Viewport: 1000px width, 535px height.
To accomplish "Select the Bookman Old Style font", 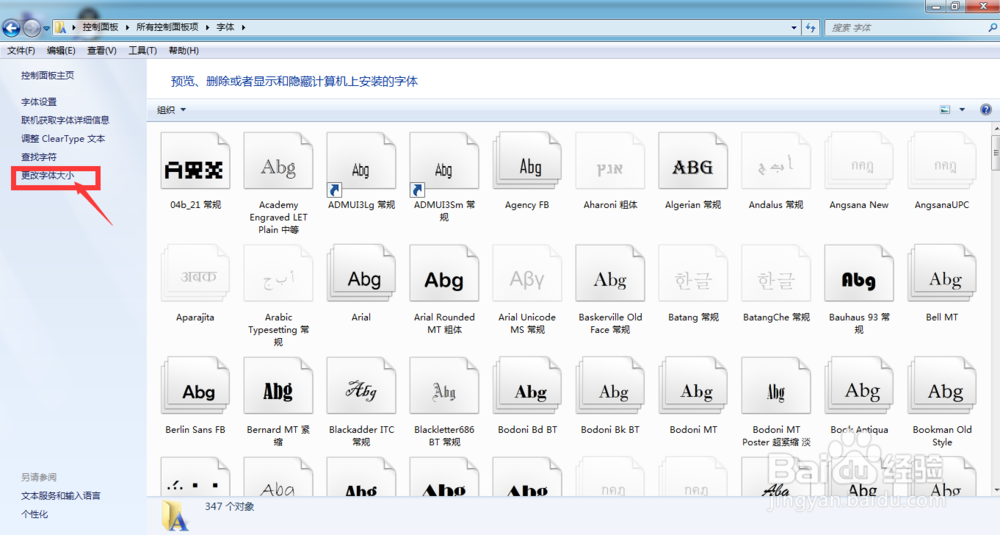I will (x=941, y=386).
